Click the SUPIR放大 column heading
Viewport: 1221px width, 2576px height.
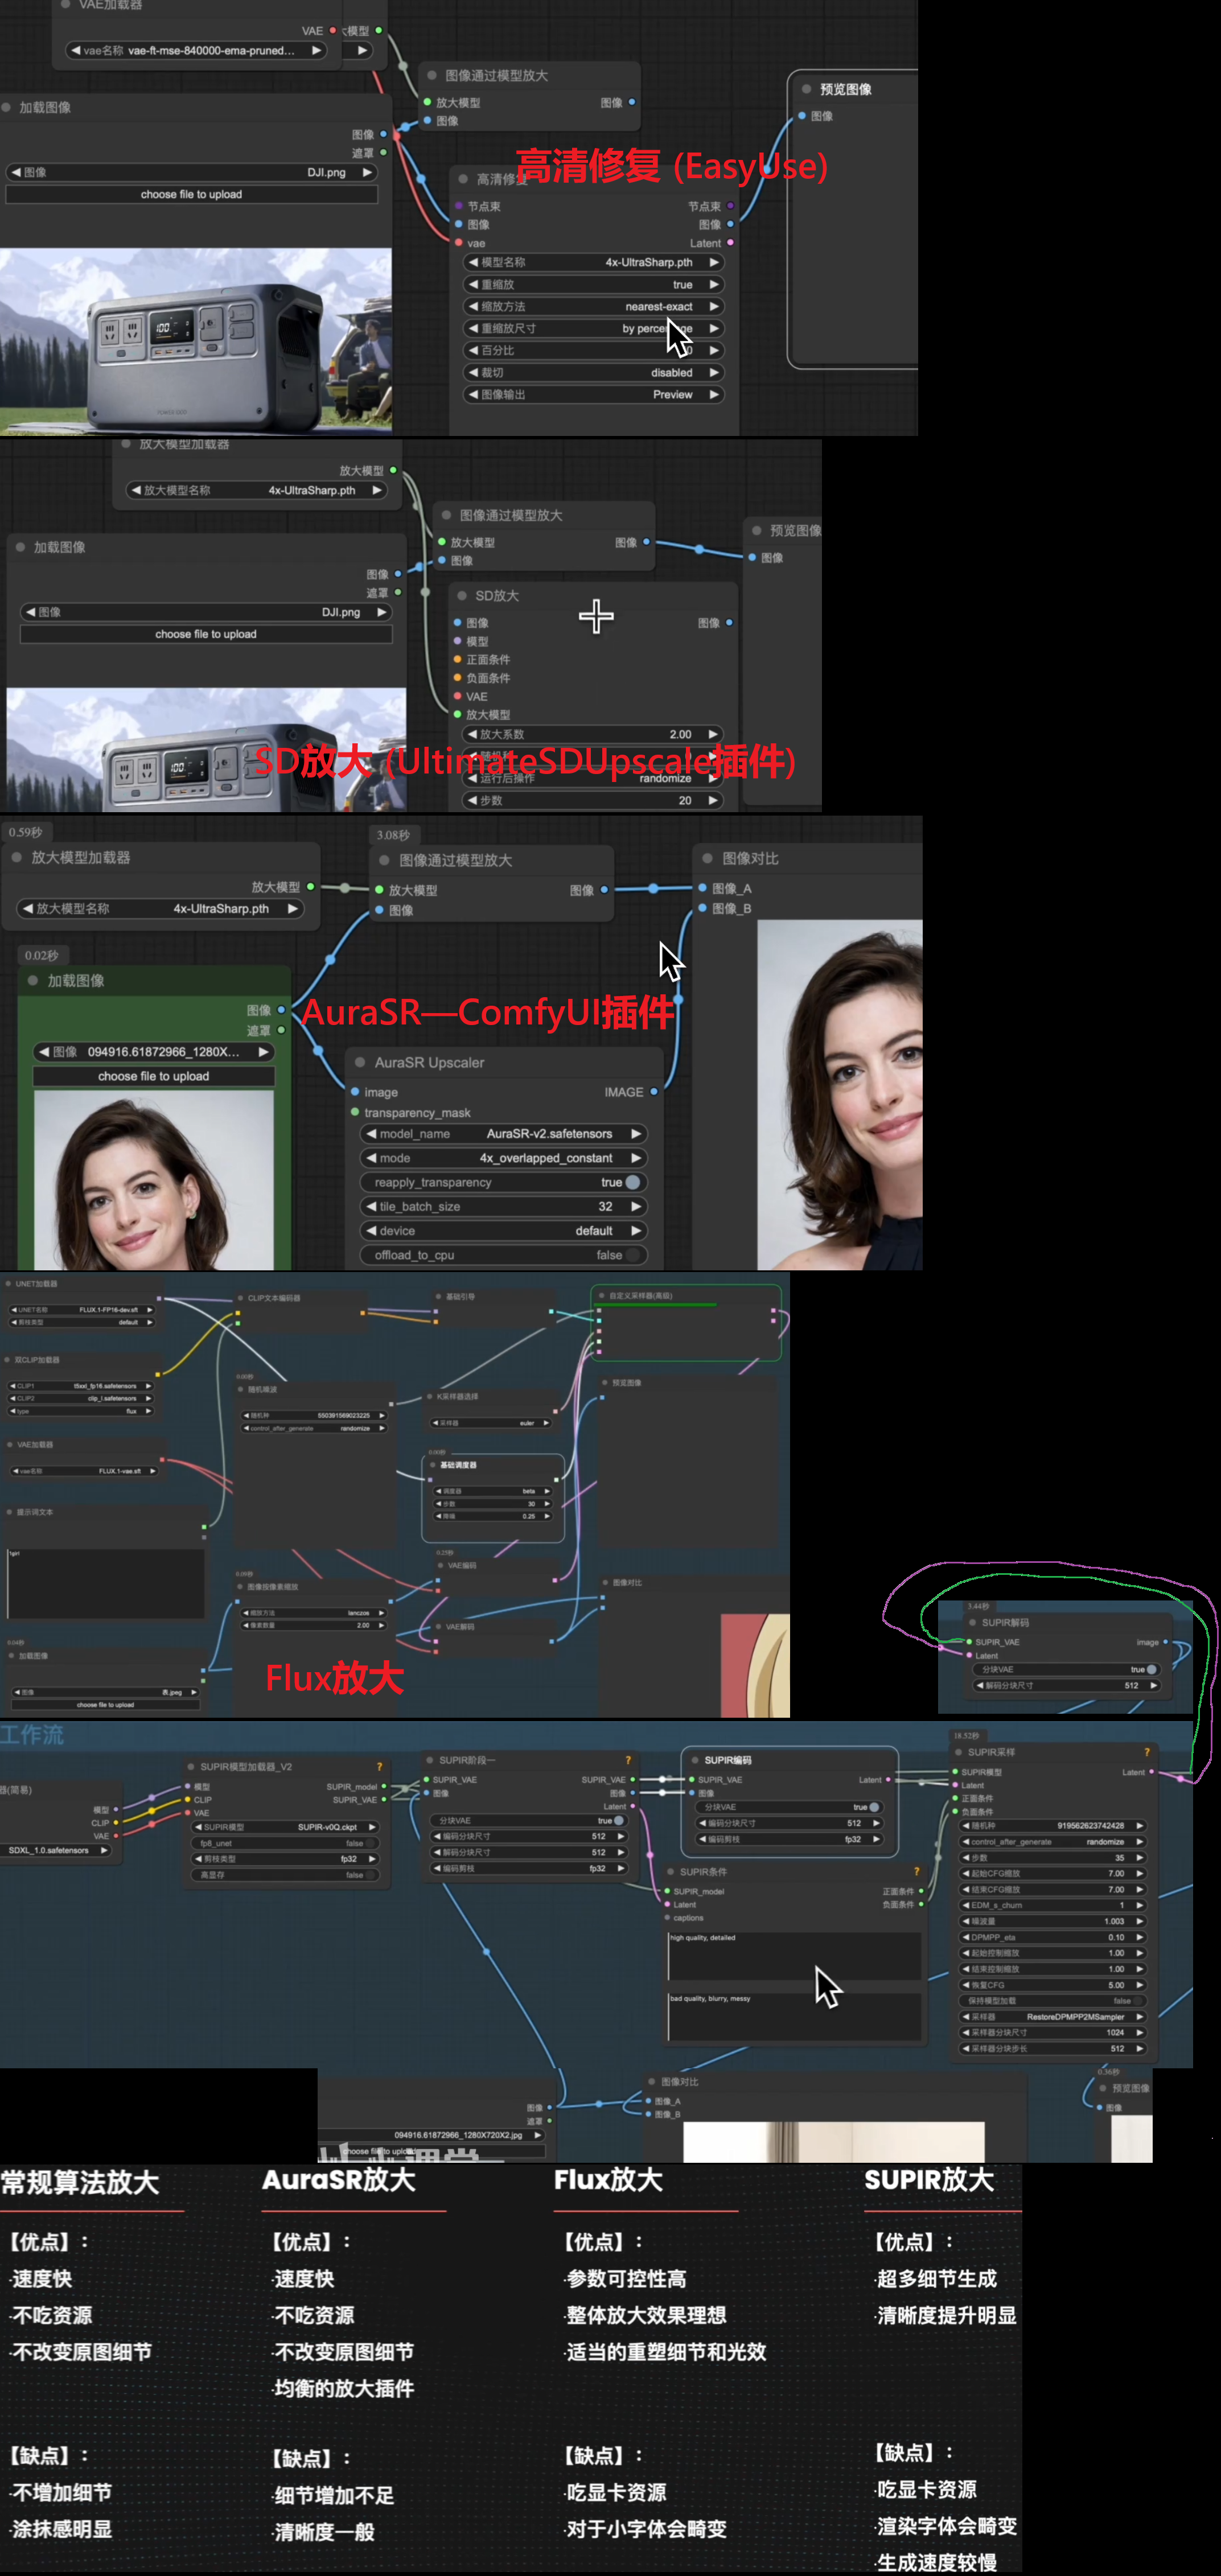(x=929, y=2180)
